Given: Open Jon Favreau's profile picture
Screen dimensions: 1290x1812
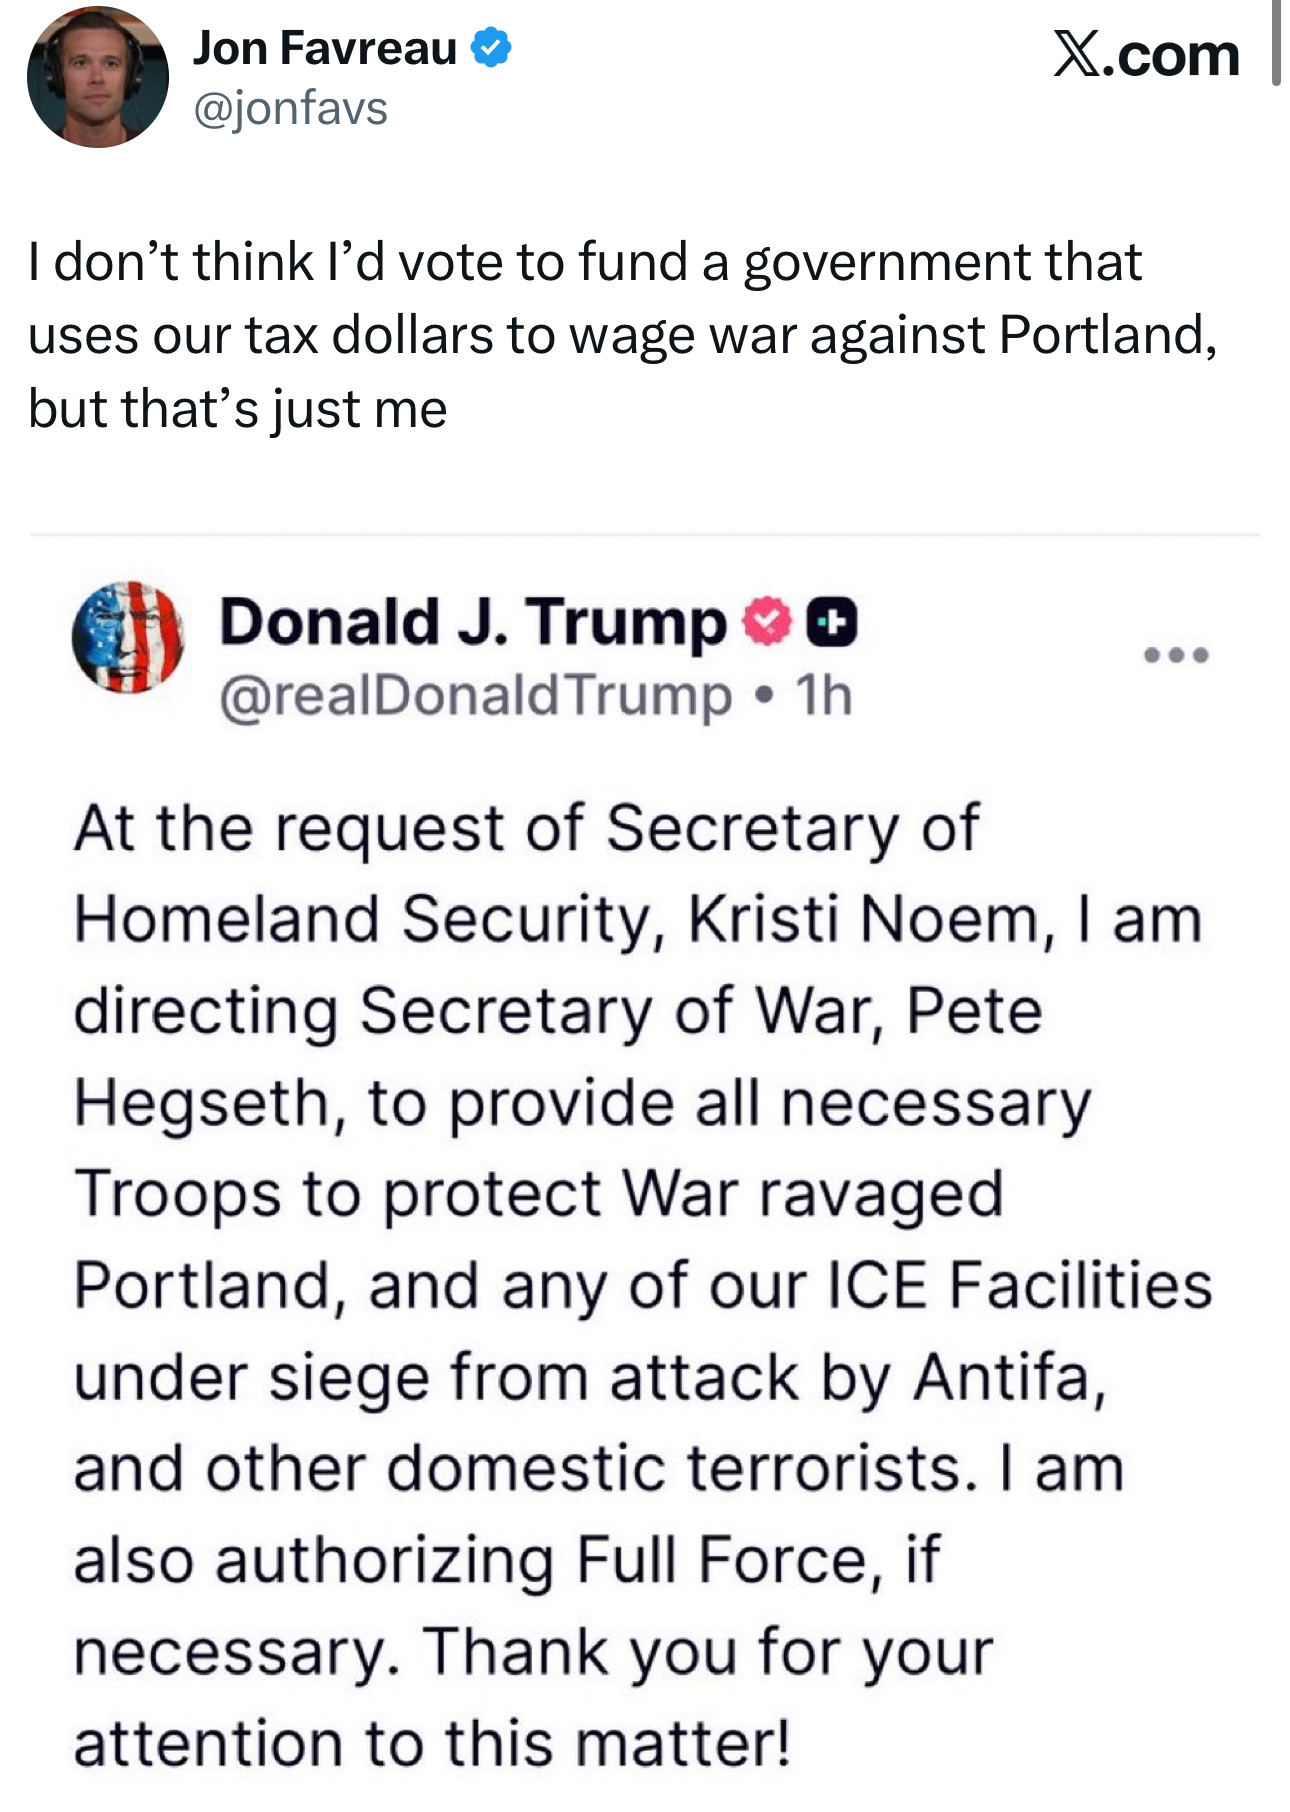Looking at the screenshot, I should (97, 77).
